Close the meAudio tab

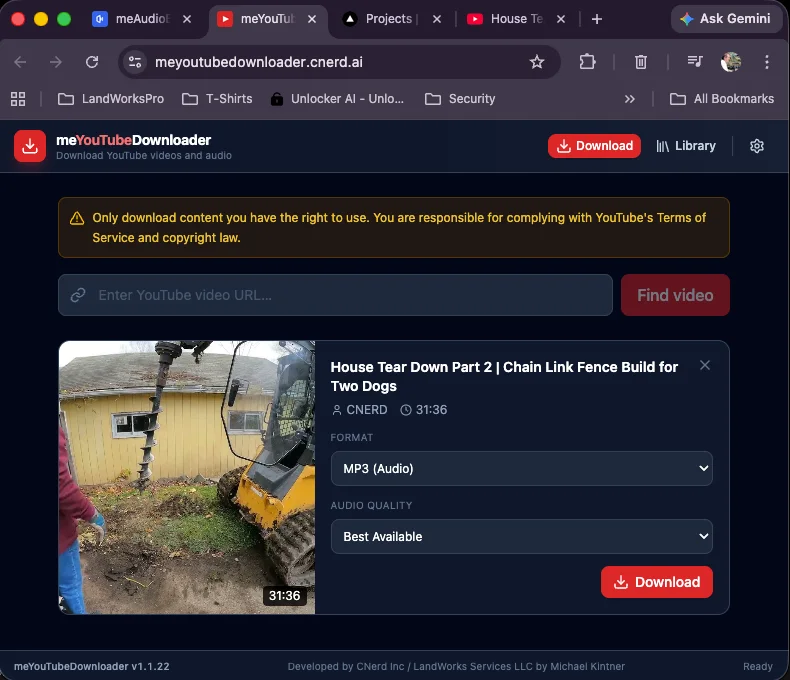187,19
